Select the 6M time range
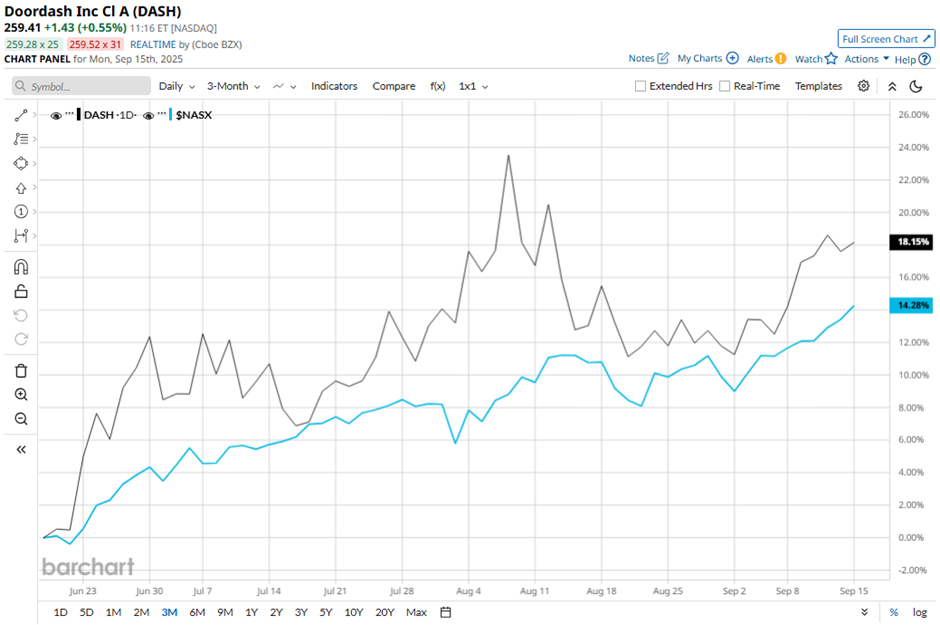 (x=197, y=612)
